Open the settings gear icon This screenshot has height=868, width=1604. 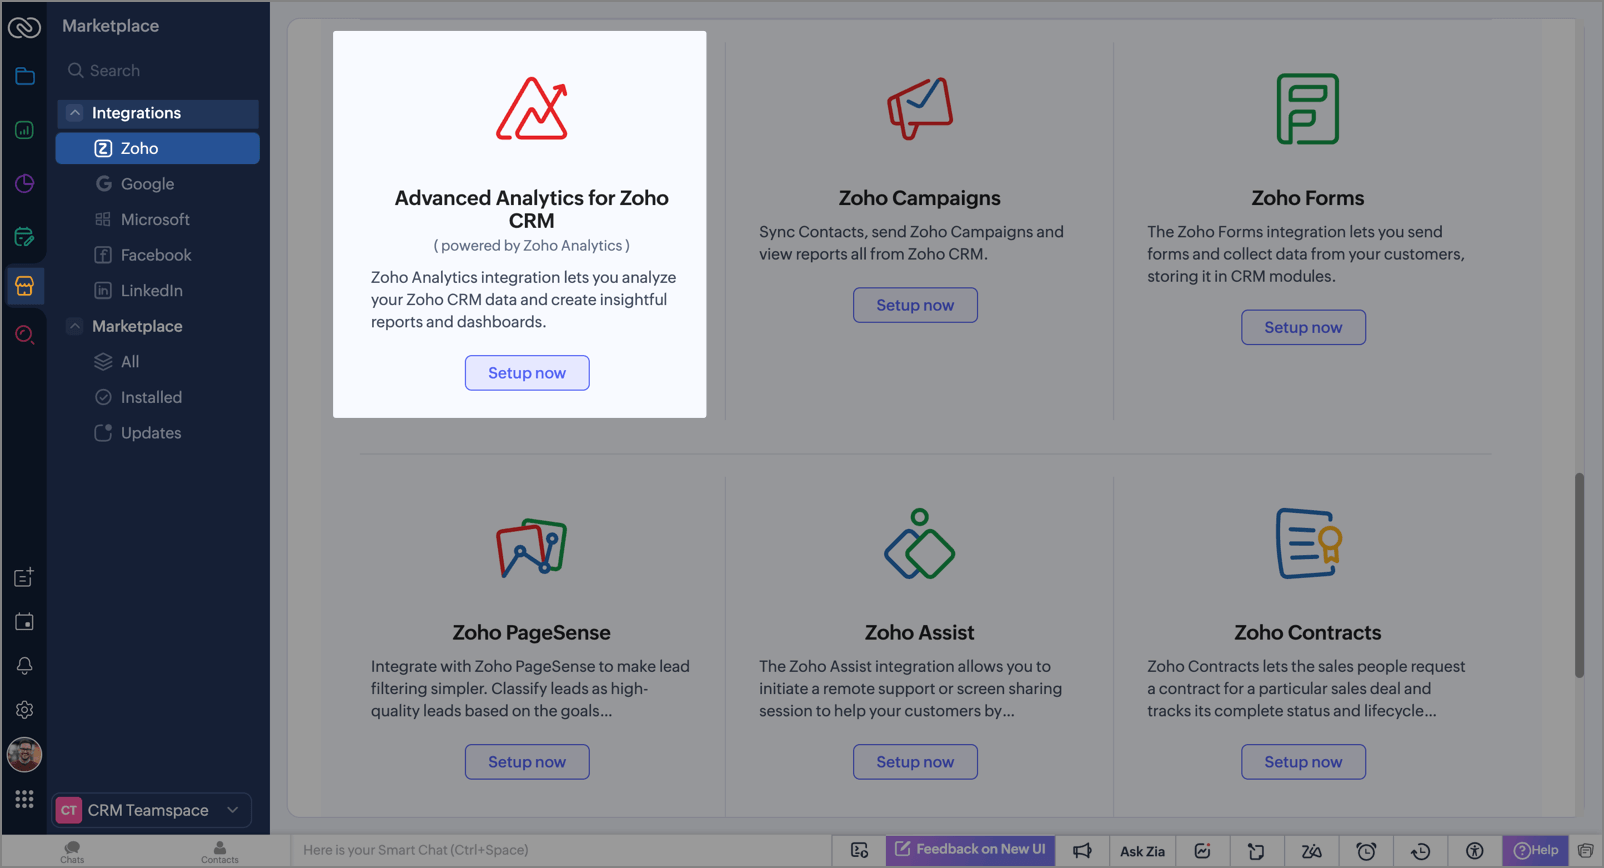point(25,710)
